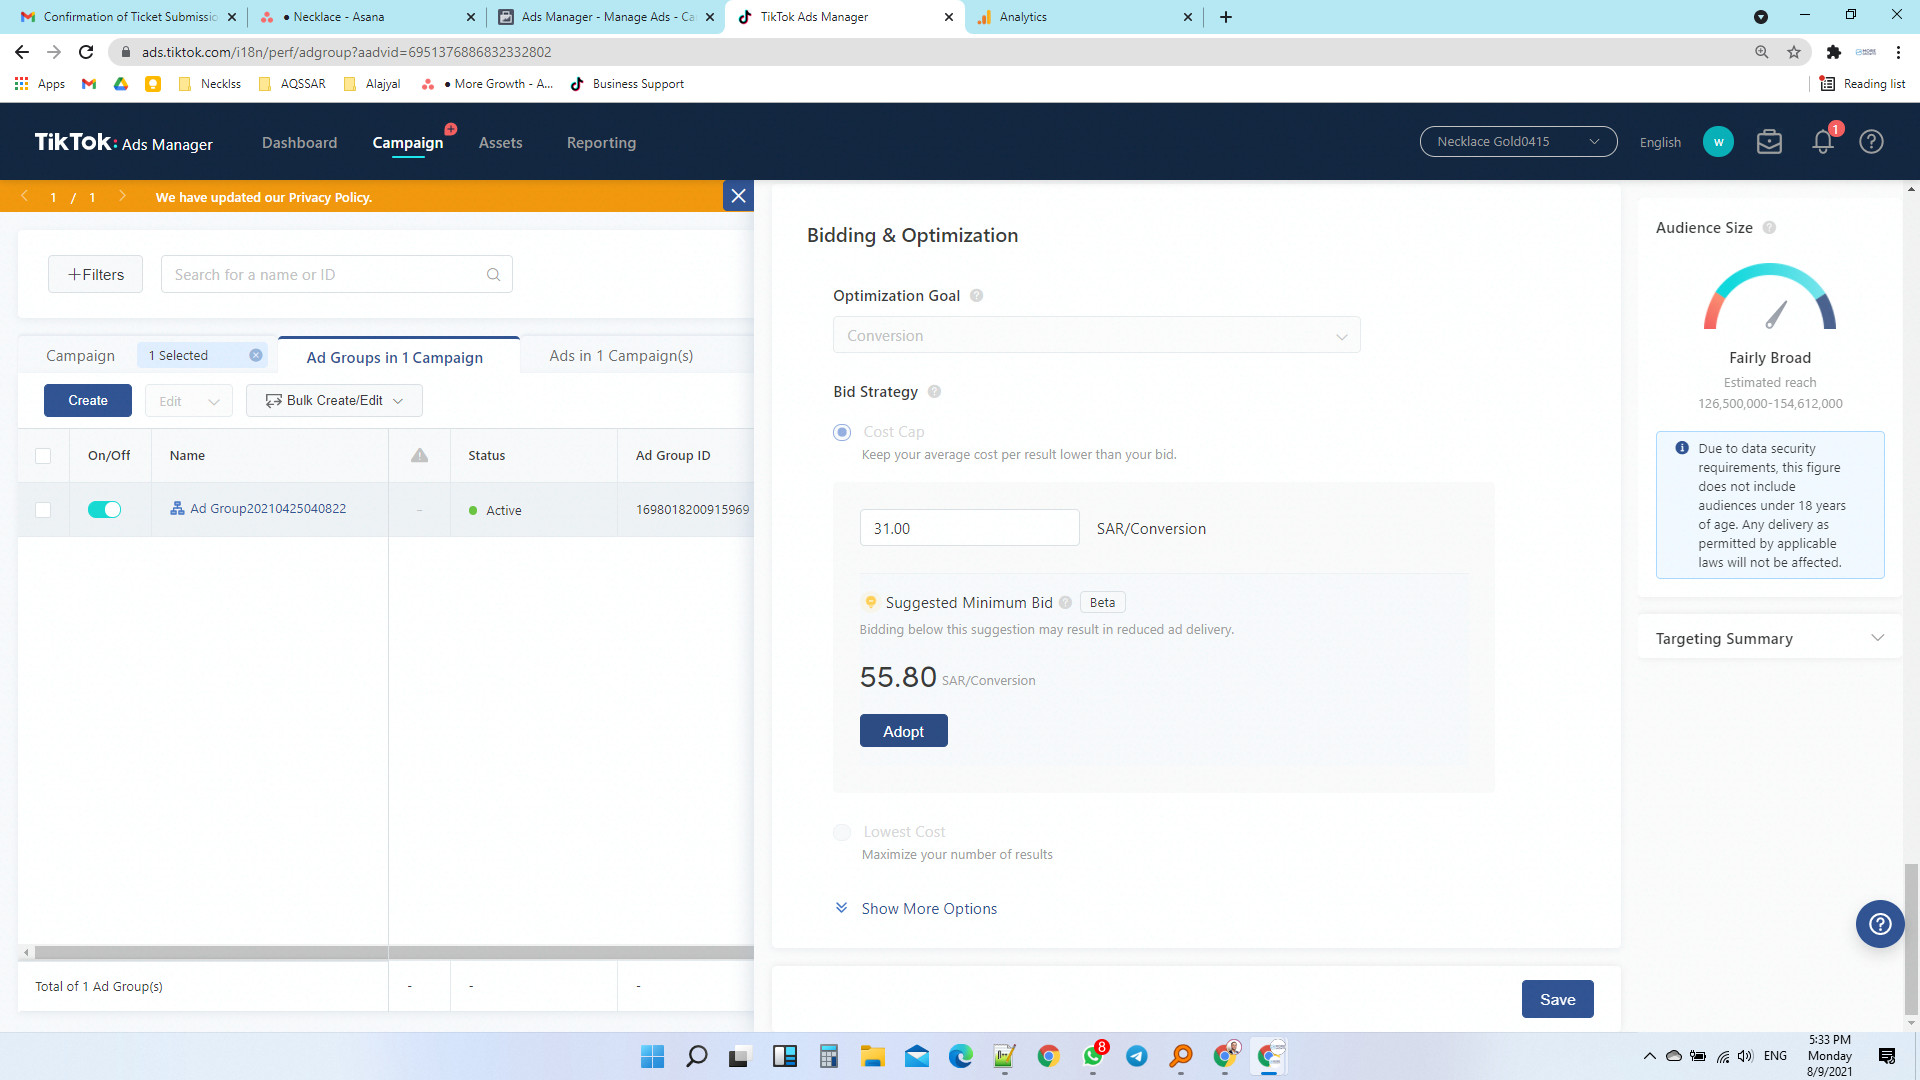Click the user avatar W icon
The image size is (1920, 1080).
click(x=1718, y=142)
